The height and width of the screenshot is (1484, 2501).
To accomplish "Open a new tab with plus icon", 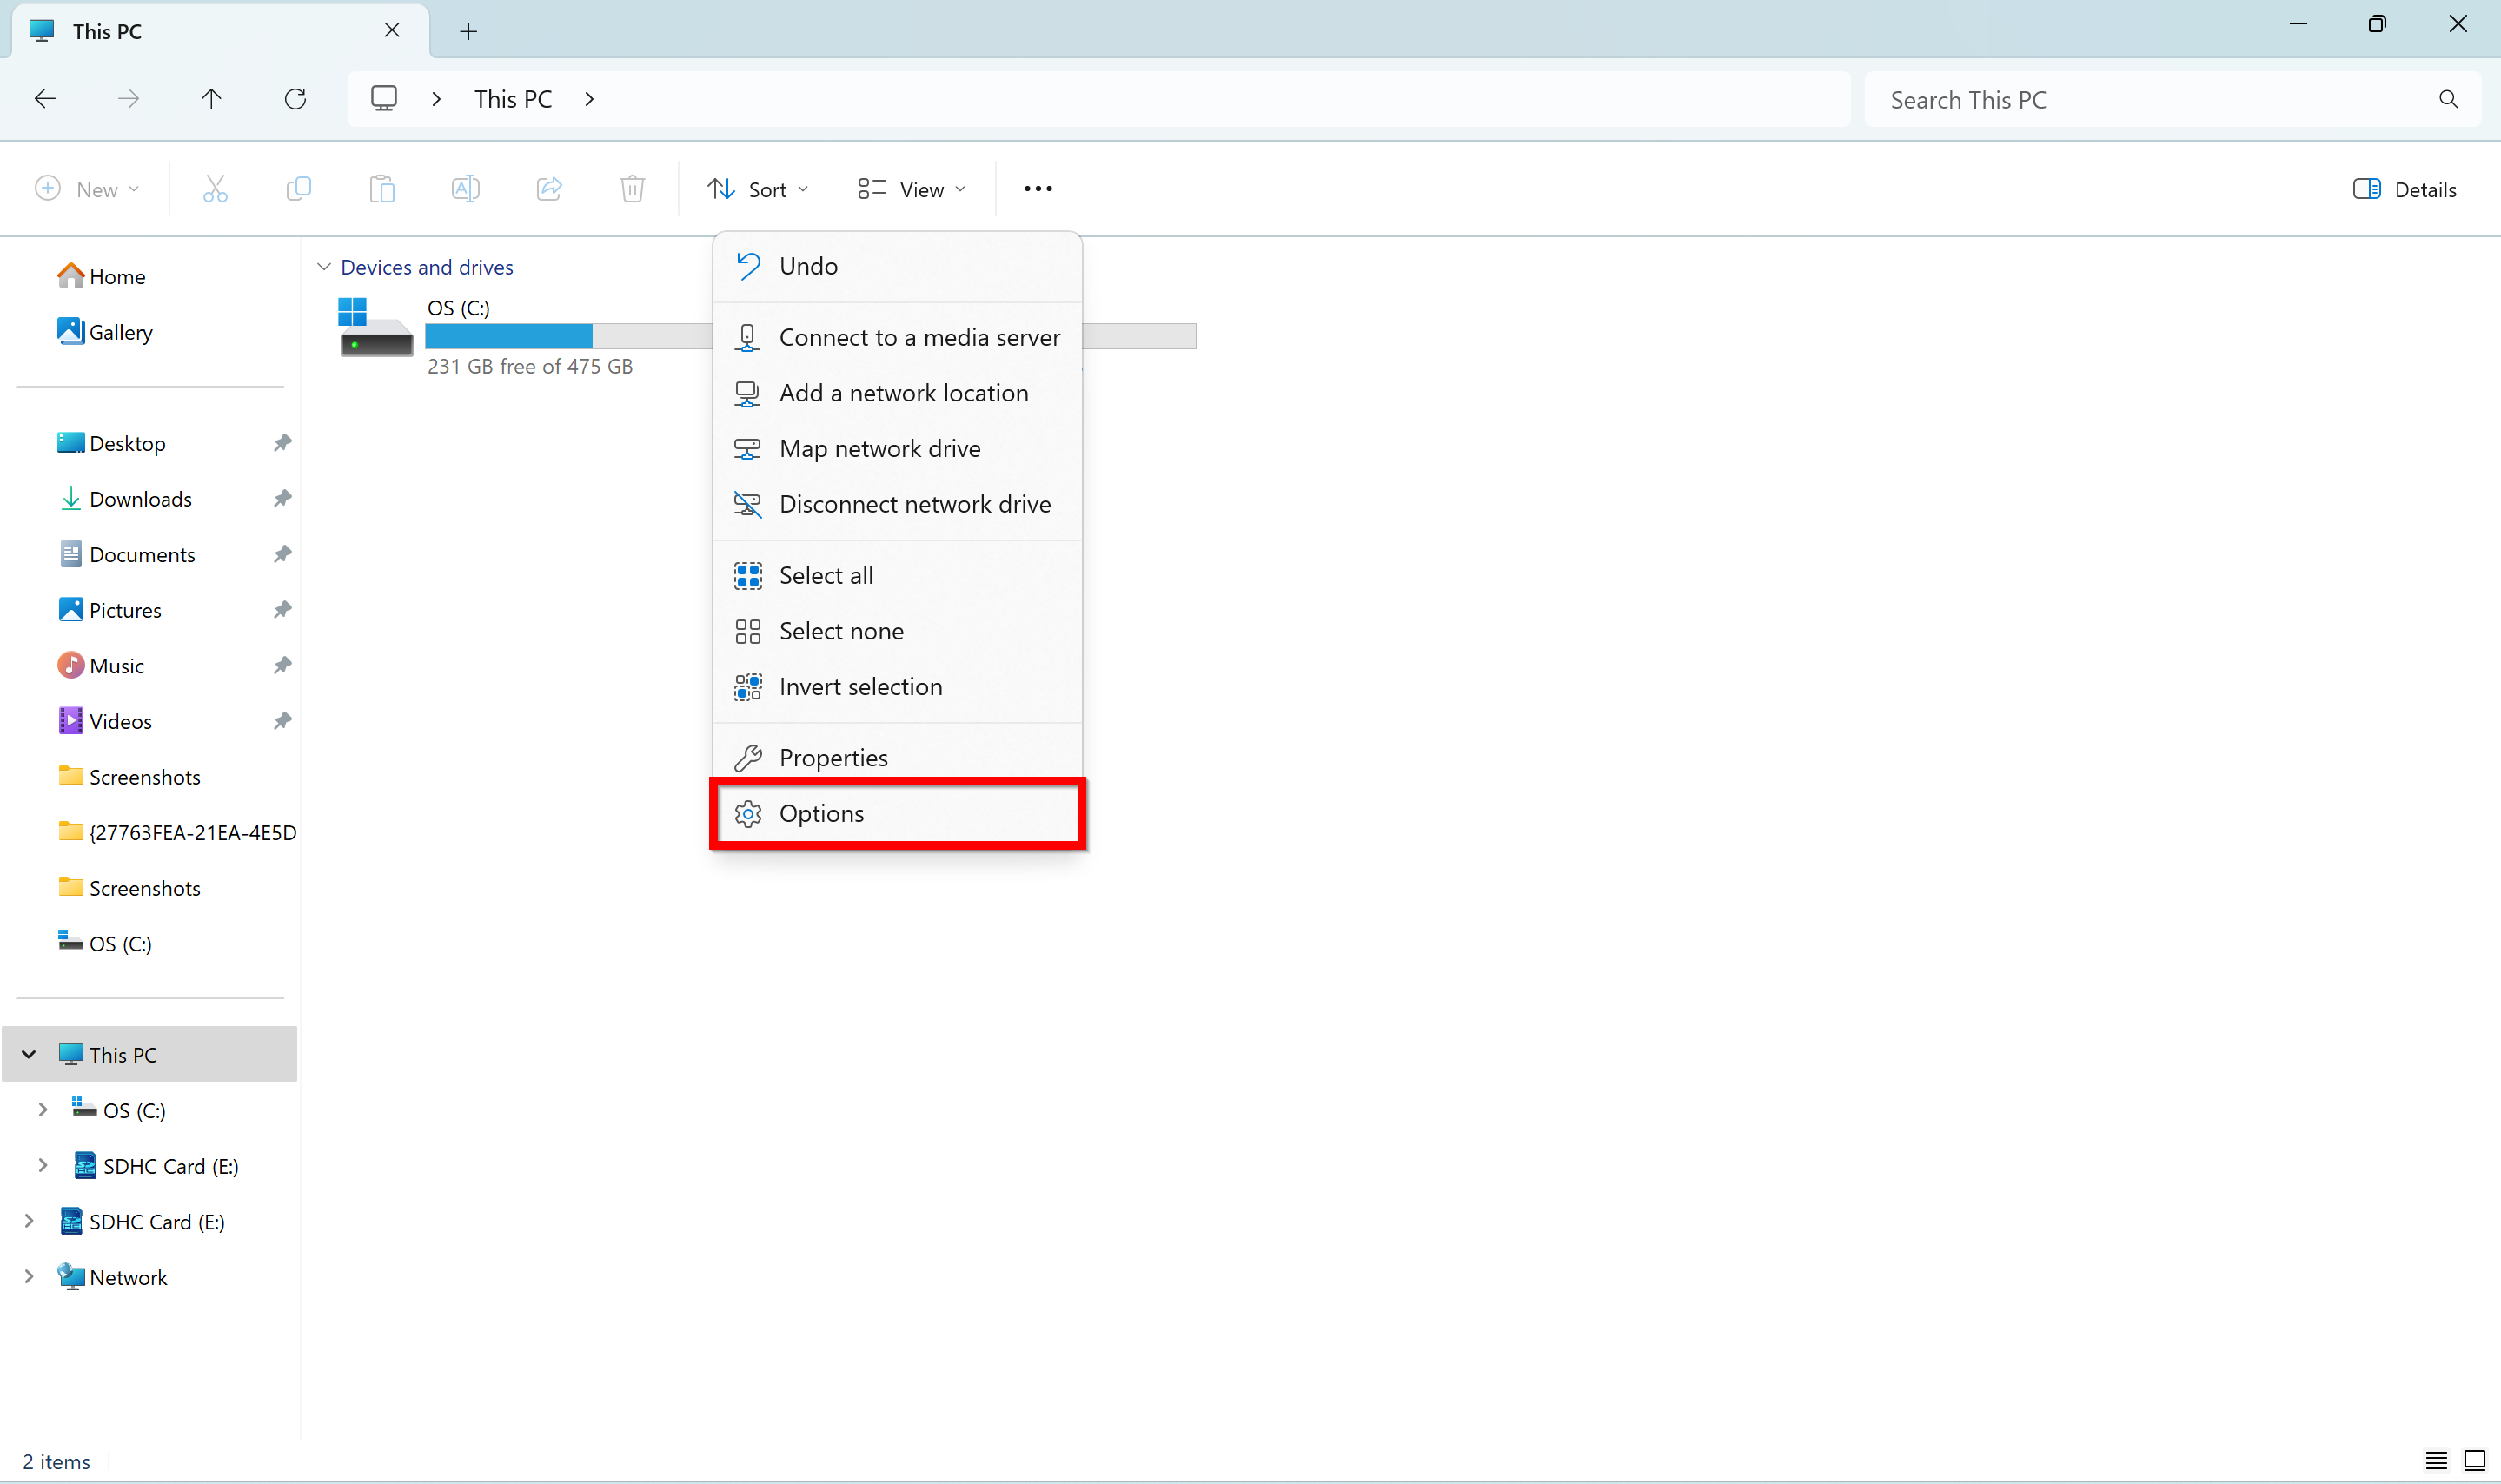I will pyautogui.click(x=468, y=32).
